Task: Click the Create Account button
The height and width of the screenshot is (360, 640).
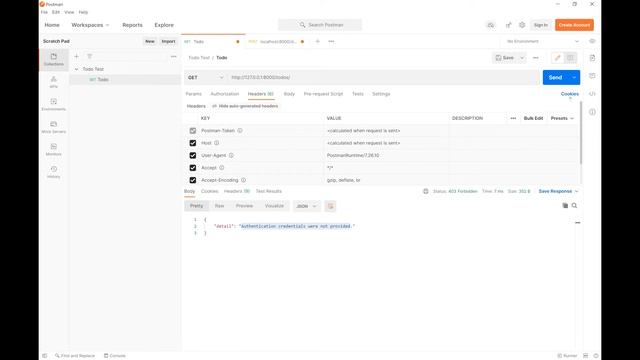Action: 574,25
